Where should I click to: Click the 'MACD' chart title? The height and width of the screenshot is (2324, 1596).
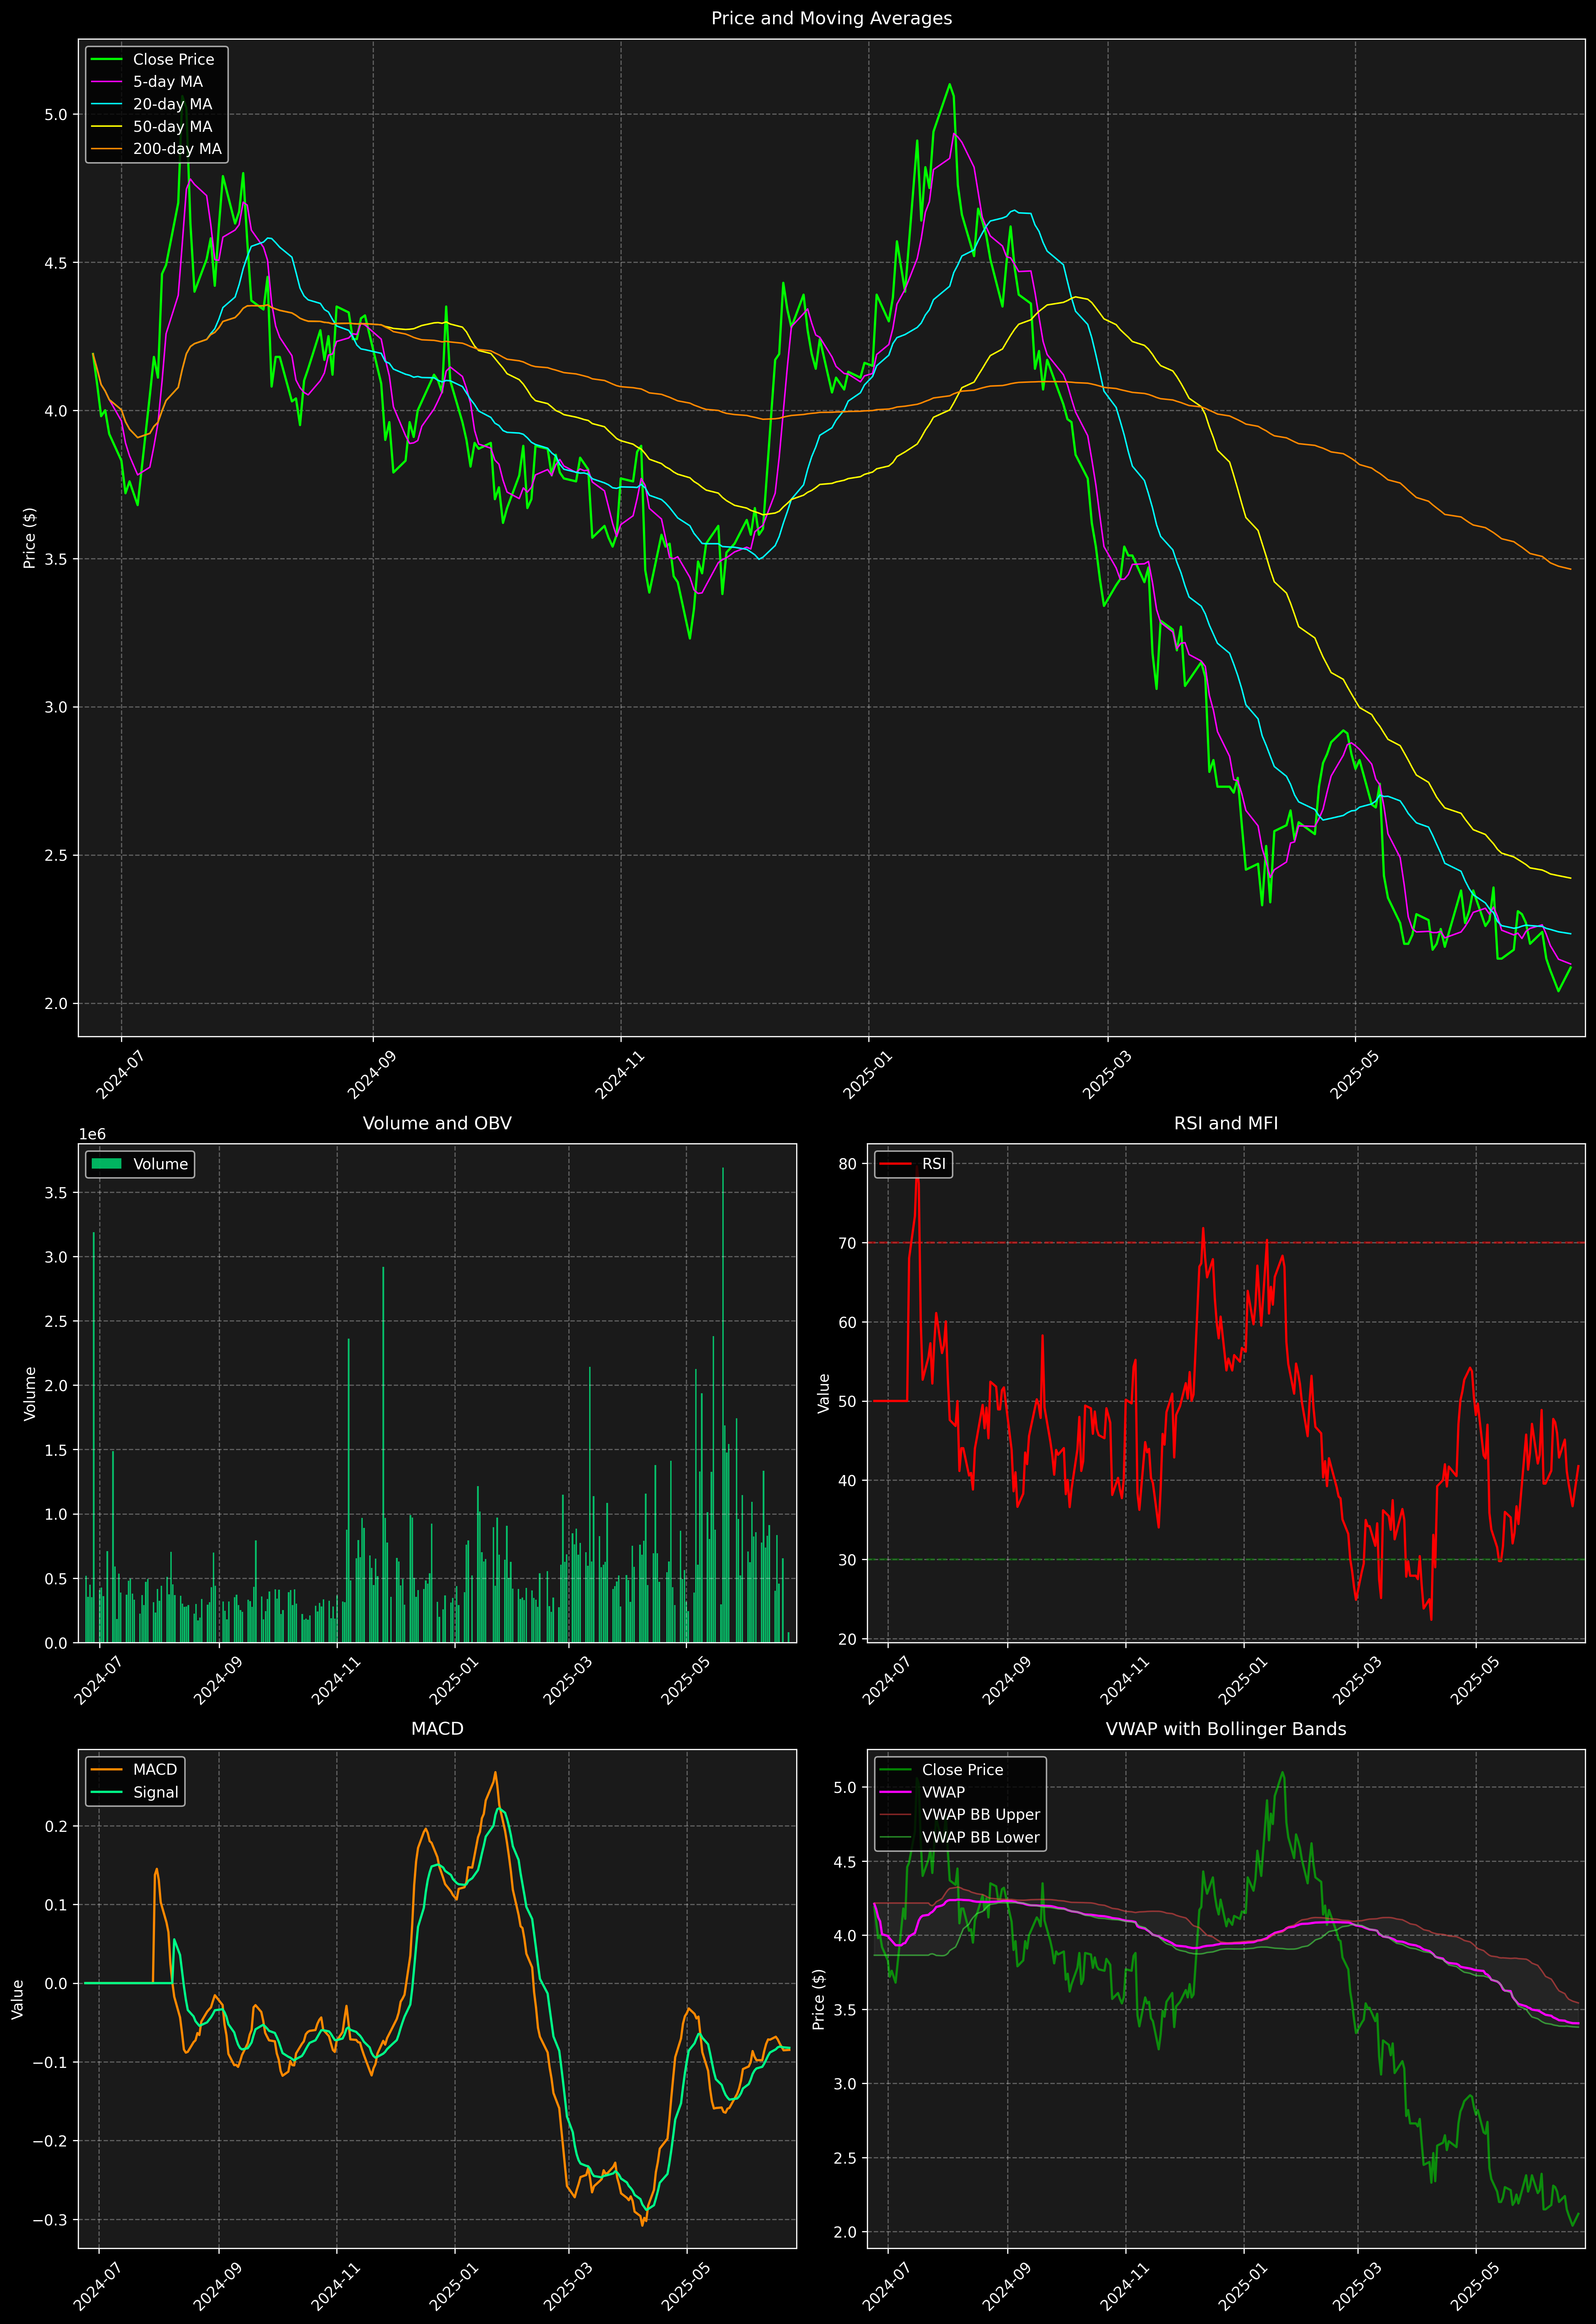point(437,1729)
